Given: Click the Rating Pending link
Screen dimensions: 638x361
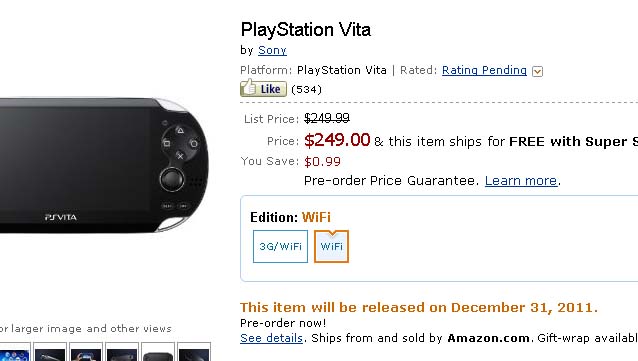Looking at the screenshot, I should pos(484,70).
